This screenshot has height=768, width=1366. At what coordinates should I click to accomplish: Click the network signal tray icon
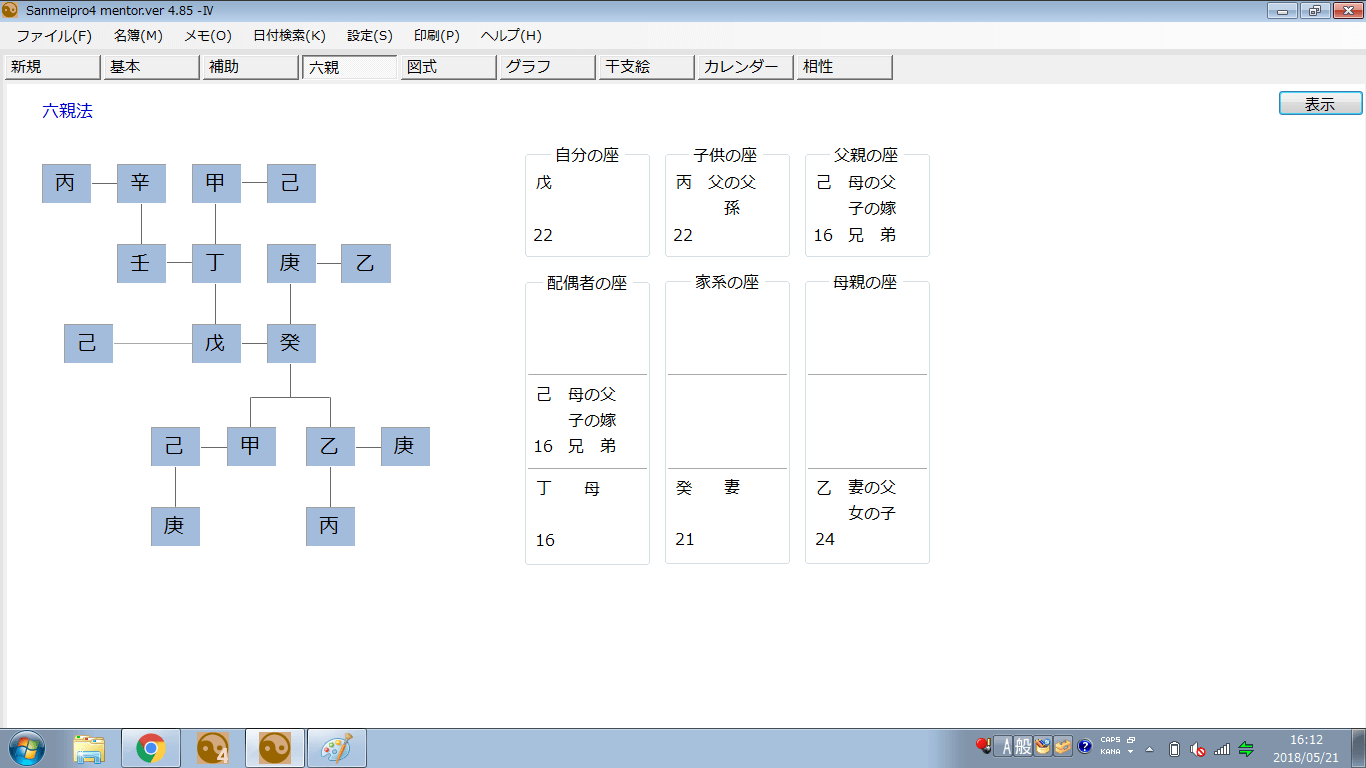[x=1221, y=749]
